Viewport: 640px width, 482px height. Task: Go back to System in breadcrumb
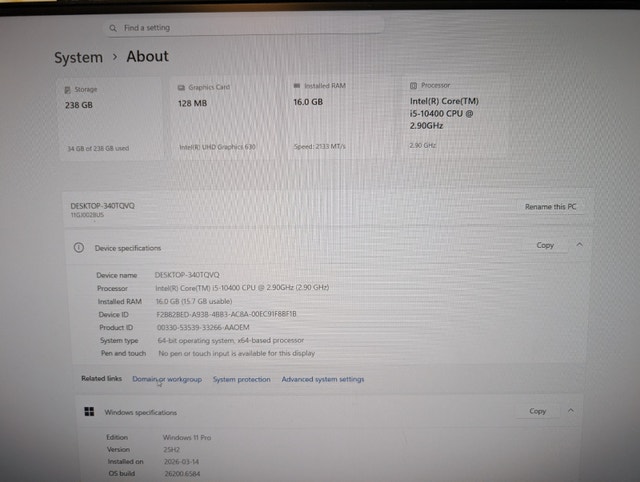pyautogui.click(x=78, y=58)
